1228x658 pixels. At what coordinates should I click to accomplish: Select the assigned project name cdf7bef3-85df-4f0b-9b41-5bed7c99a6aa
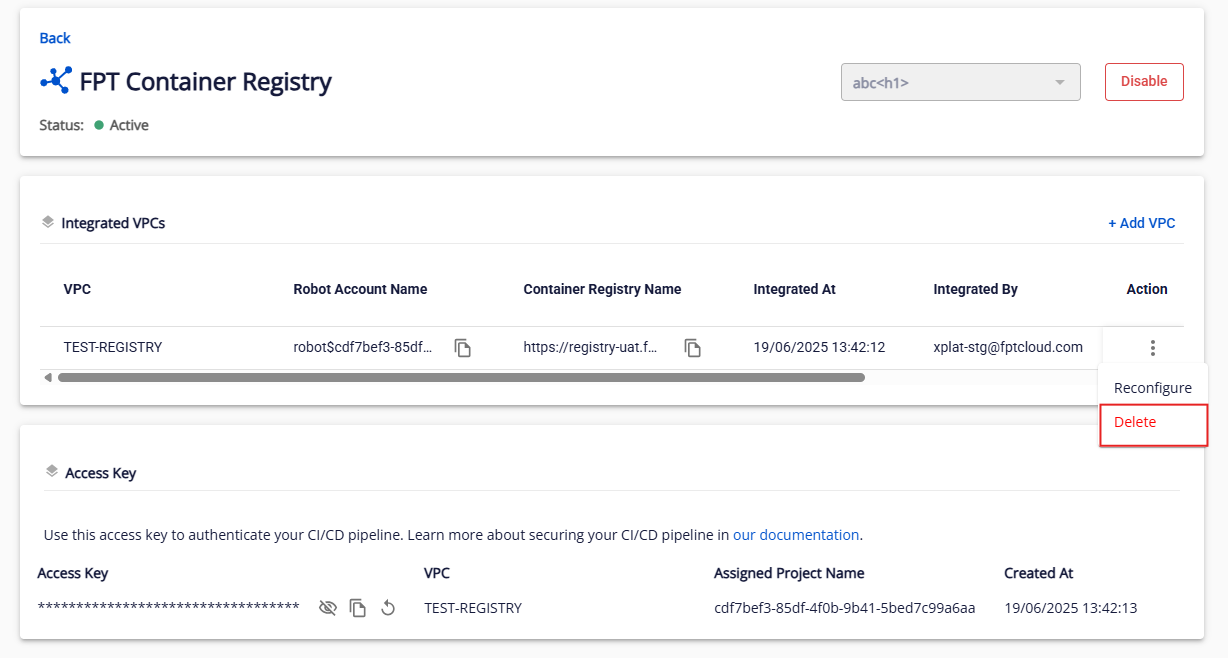pos(844,608)
